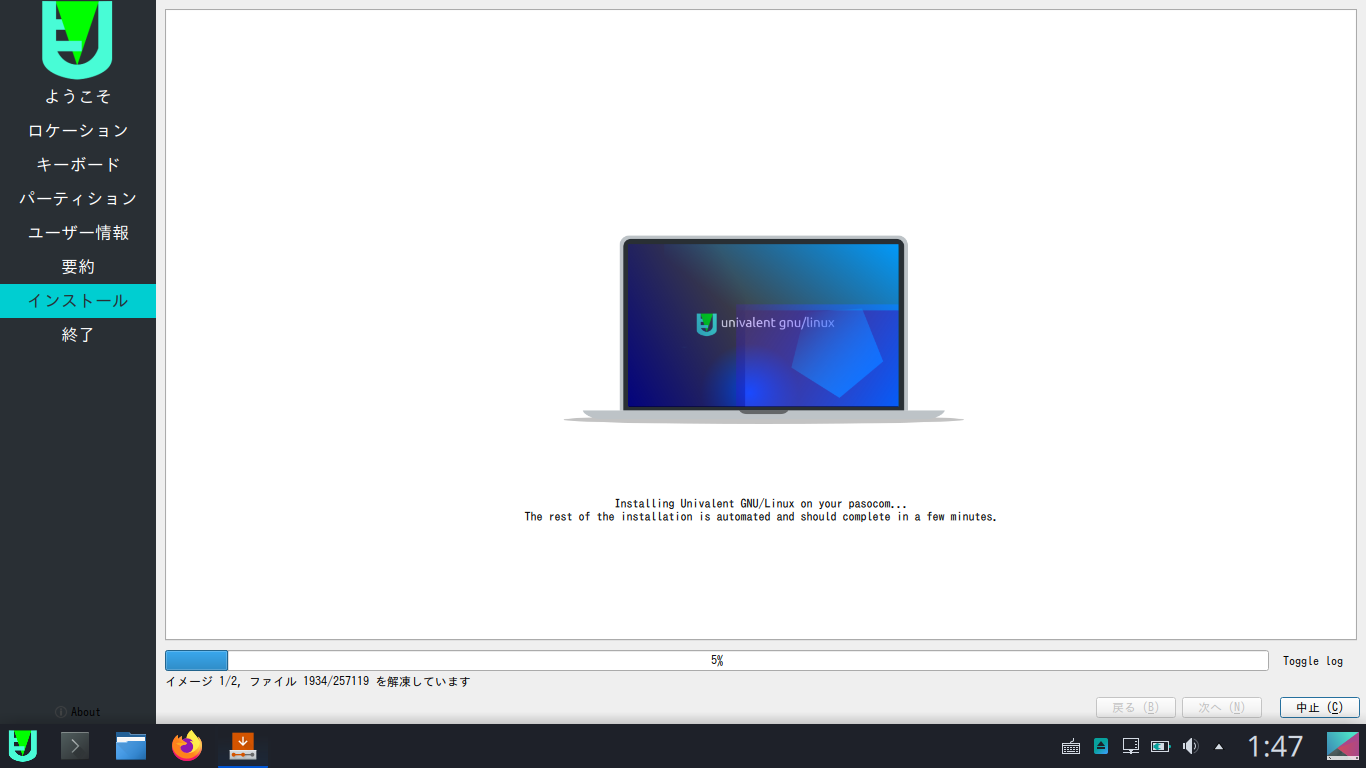This screenshot has height=768, width=1366.
Task: Click the Univalent logo in installer sidebar
Action: (77, 39)
